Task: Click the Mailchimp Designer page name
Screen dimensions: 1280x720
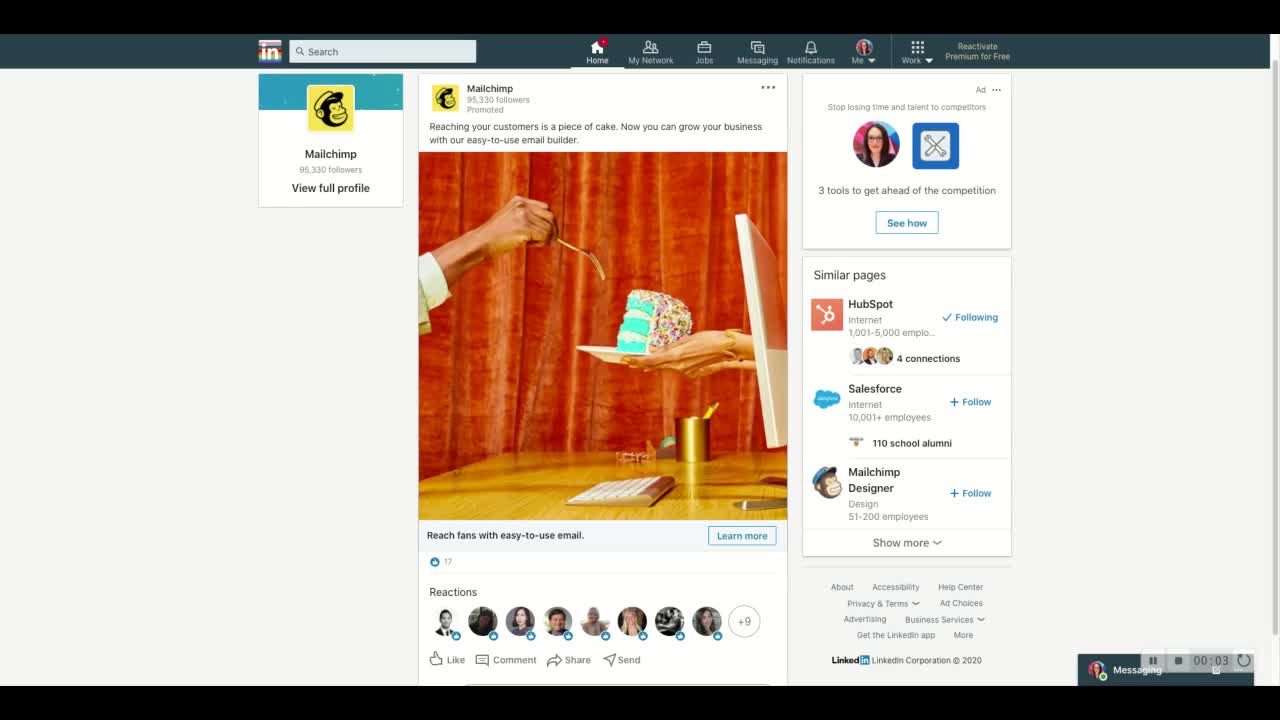Action: tap(874, 480)
